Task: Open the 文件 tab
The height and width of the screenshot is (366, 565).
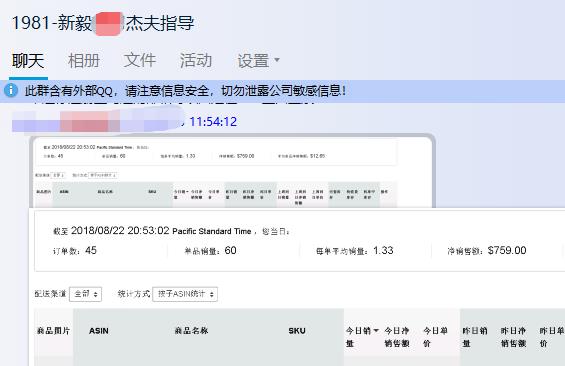Action: 140,60
